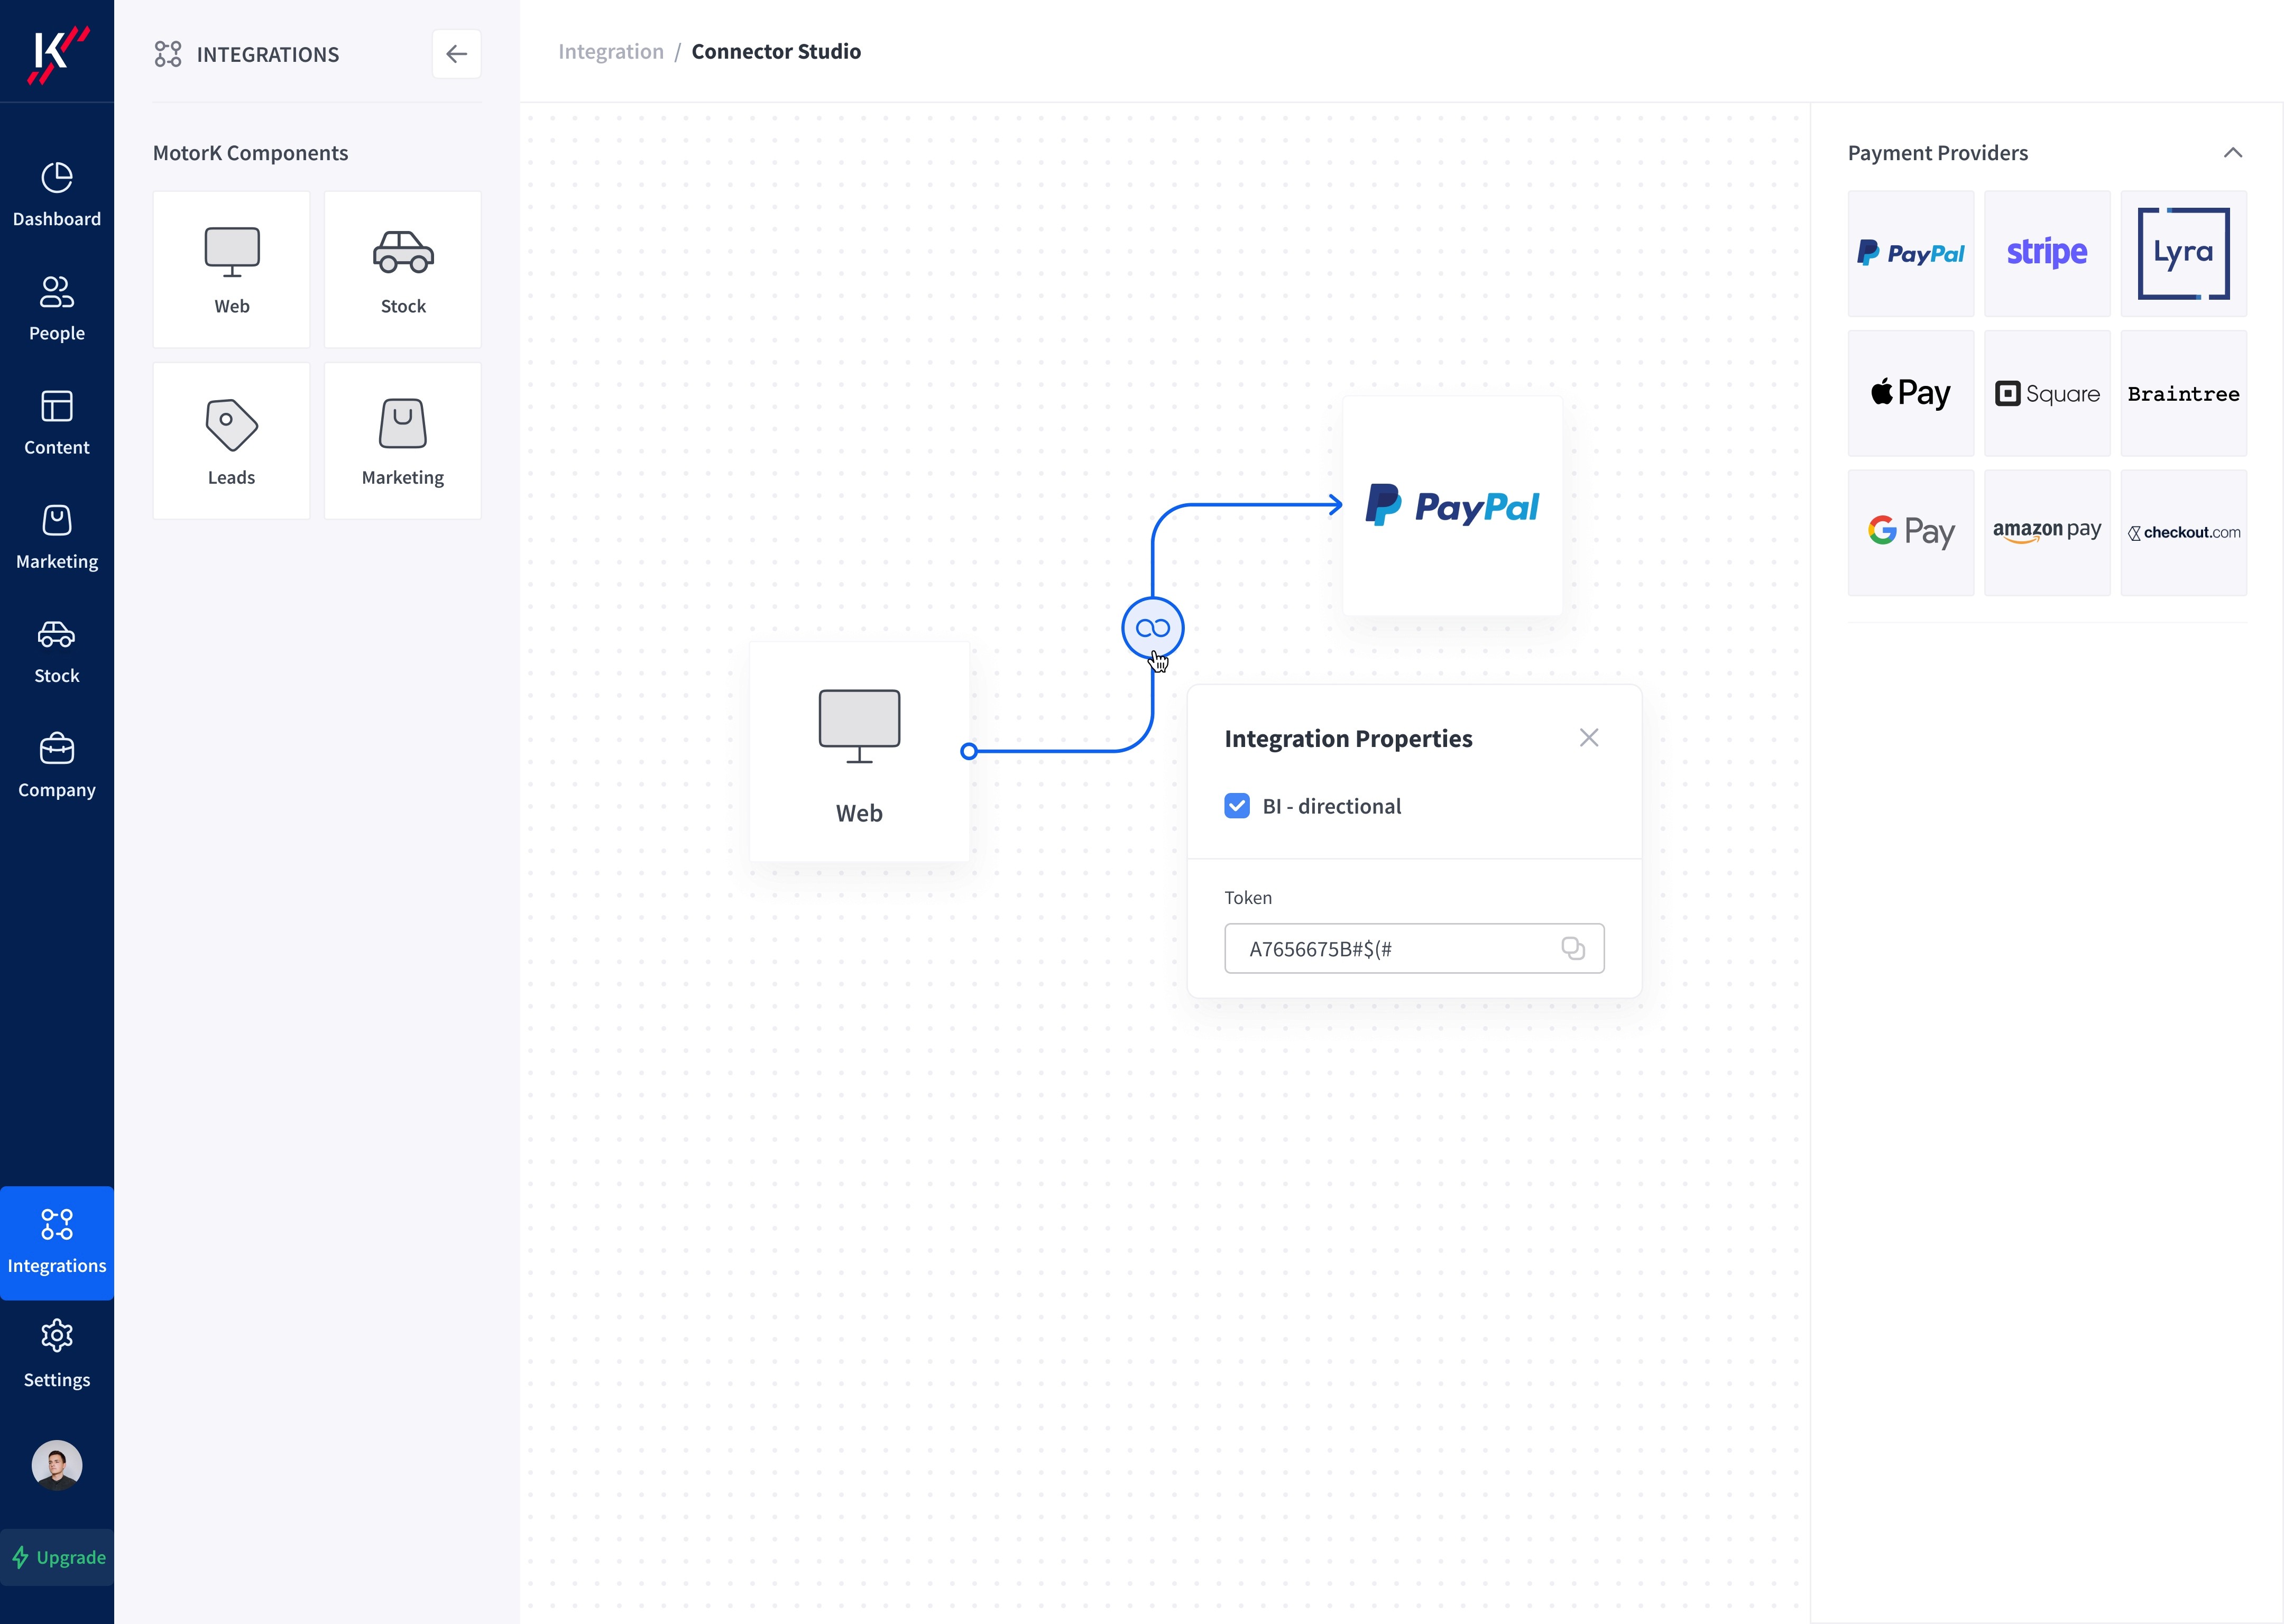Image resolution: width=2284 pixels, height=1624 pixels.
Task: Open the Dashboard section
Action: tap(57, 195)
